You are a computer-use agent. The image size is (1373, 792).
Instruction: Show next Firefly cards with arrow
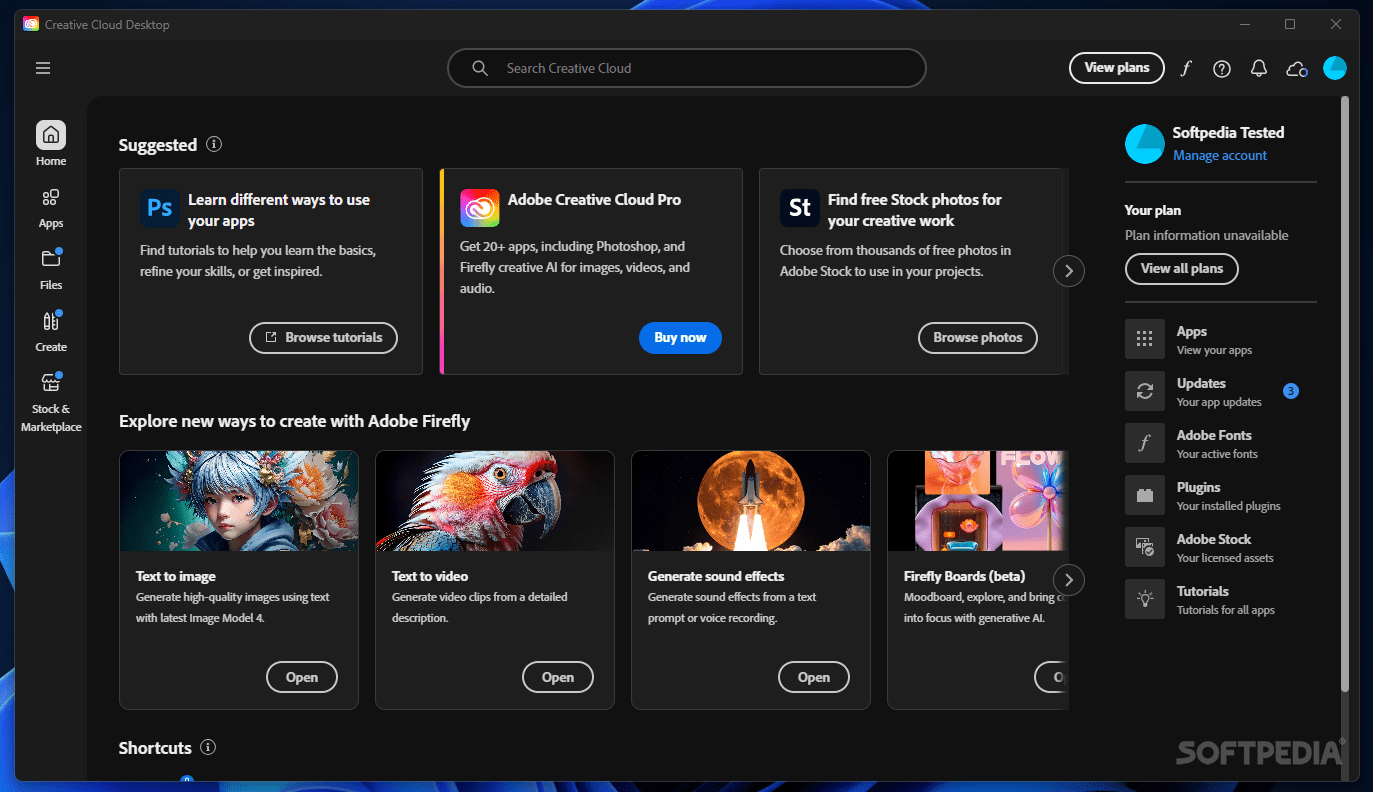(1069, 579)
